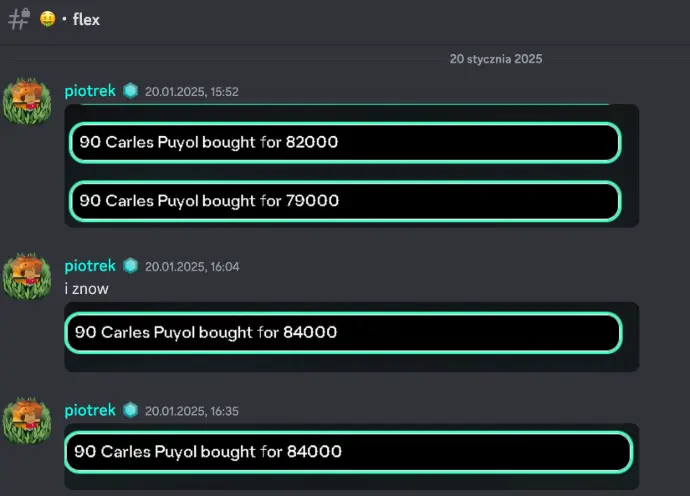The height and width of the screenshot is (496, 690).
Task: Click piotrek username on 15:52 message
Action: (x=90, y=91)
